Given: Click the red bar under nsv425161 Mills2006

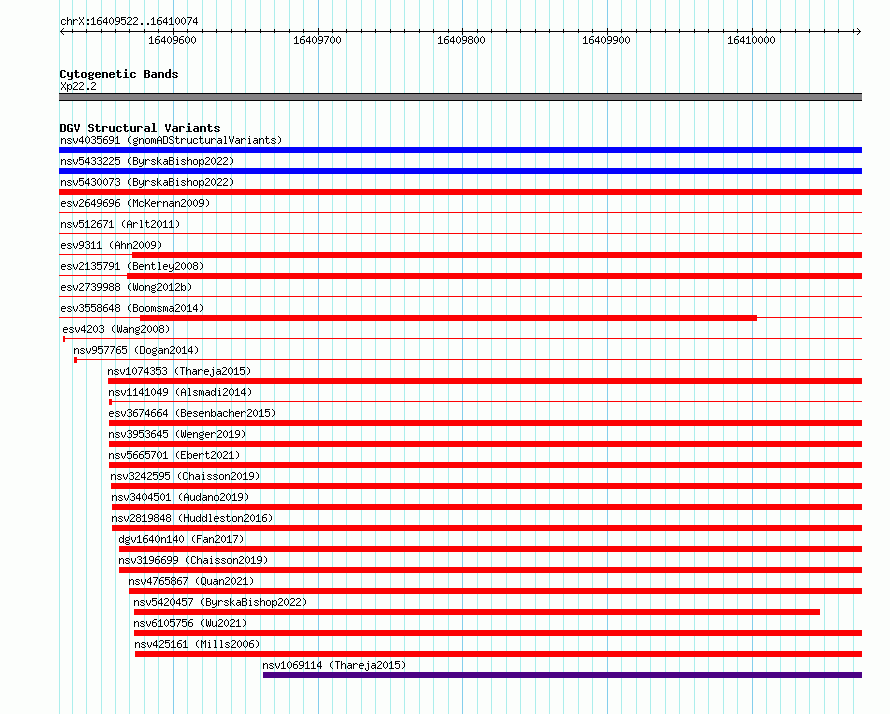Looking at the screenshot, I should 498,654.
